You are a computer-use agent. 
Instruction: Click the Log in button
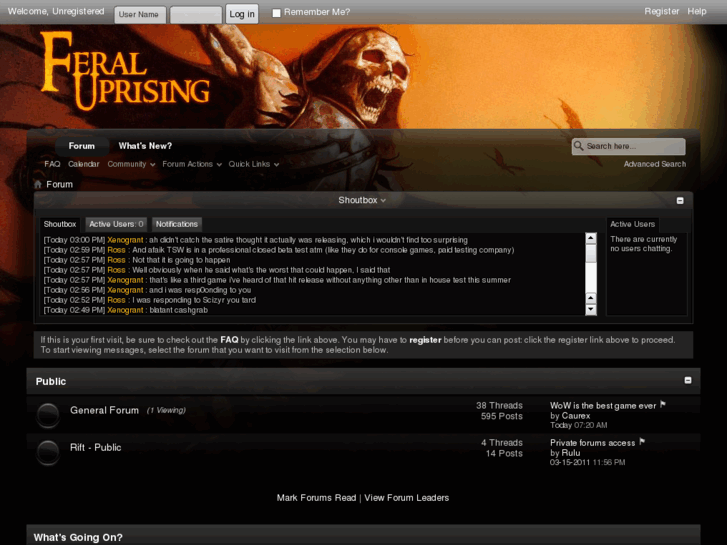242,14
